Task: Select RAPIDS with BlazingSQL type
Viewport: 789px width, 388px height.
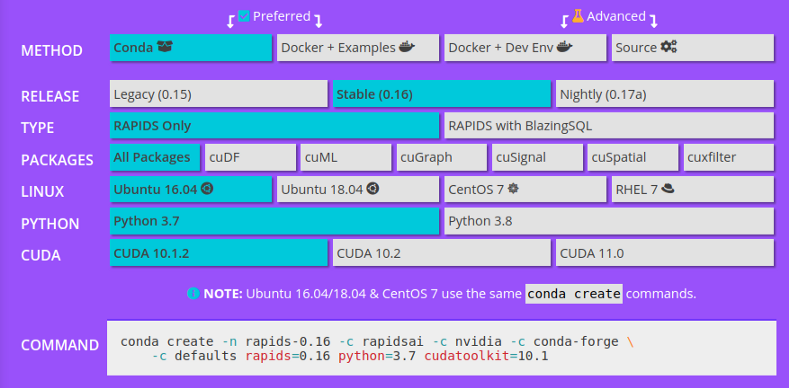Action: coord(609,125)
